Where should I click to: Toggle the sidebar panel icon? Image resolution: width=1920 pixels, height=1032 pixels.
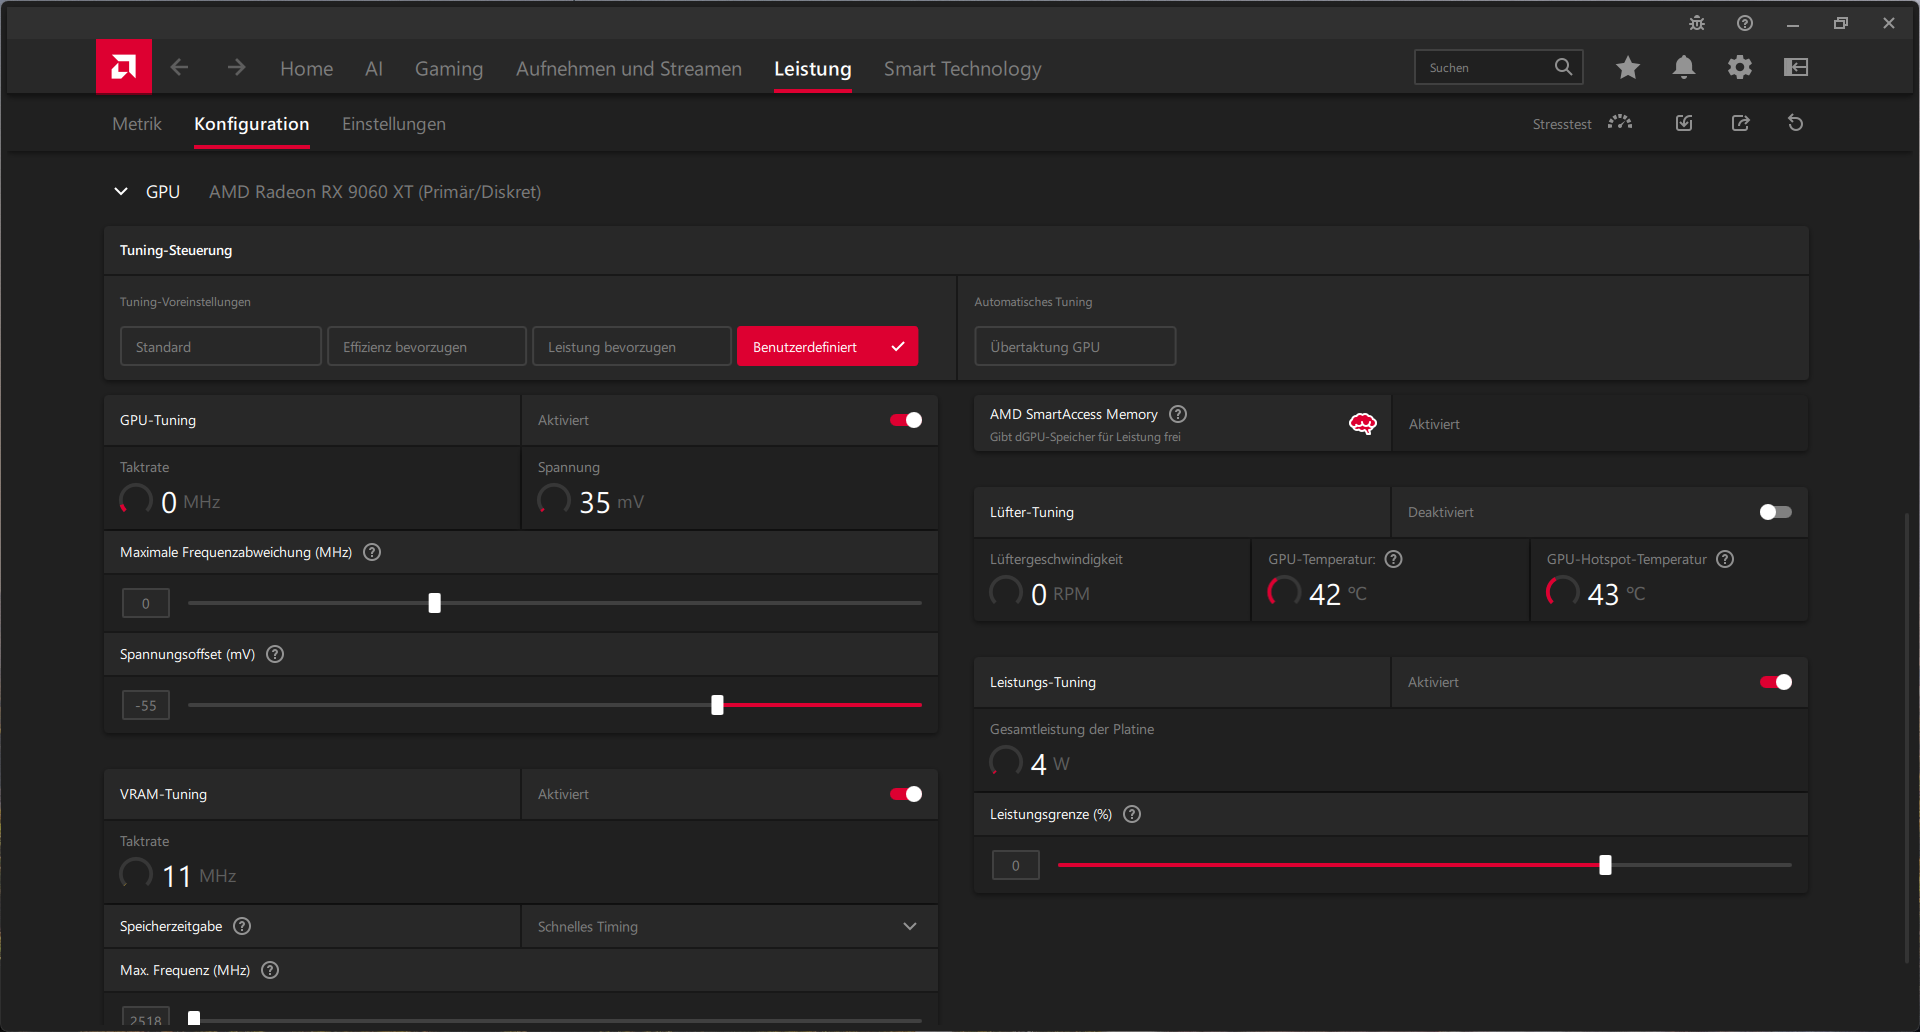pos(1796,67)
